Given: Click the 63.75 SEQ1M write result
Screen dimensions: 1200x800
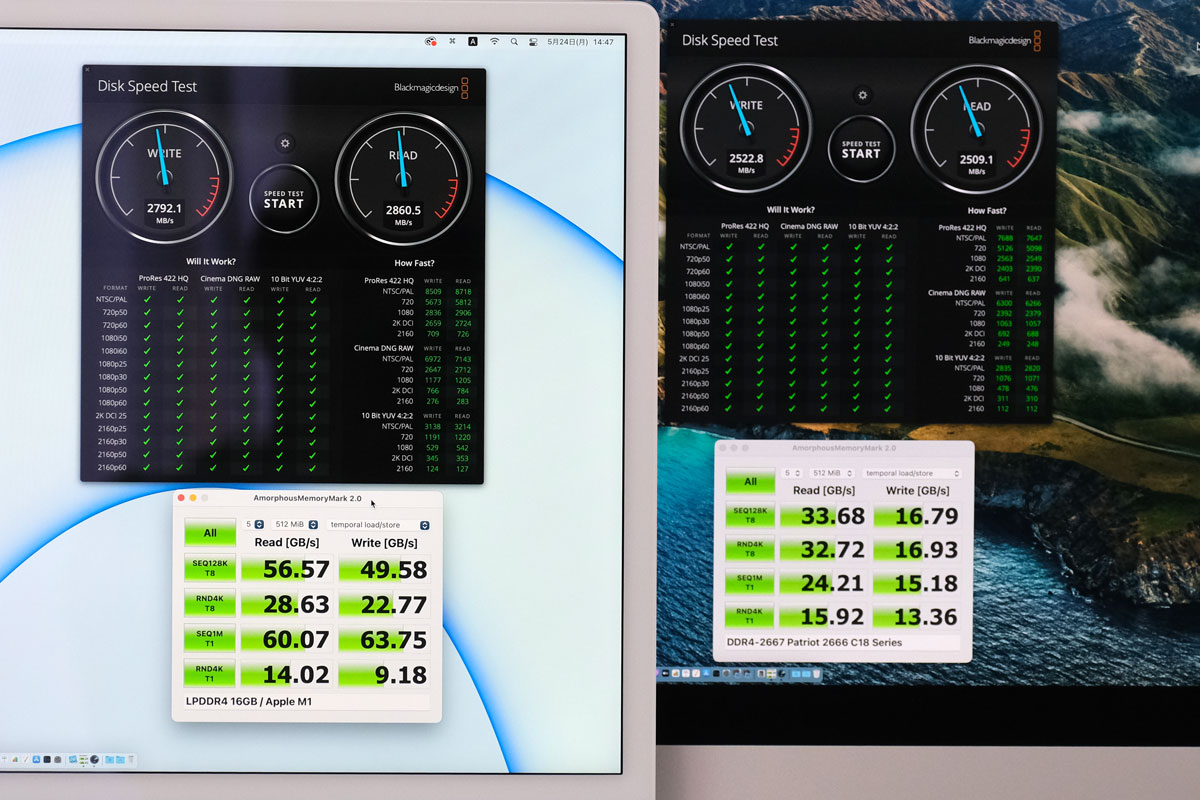Looking at the screenshot, I should [x=385, y=639].
